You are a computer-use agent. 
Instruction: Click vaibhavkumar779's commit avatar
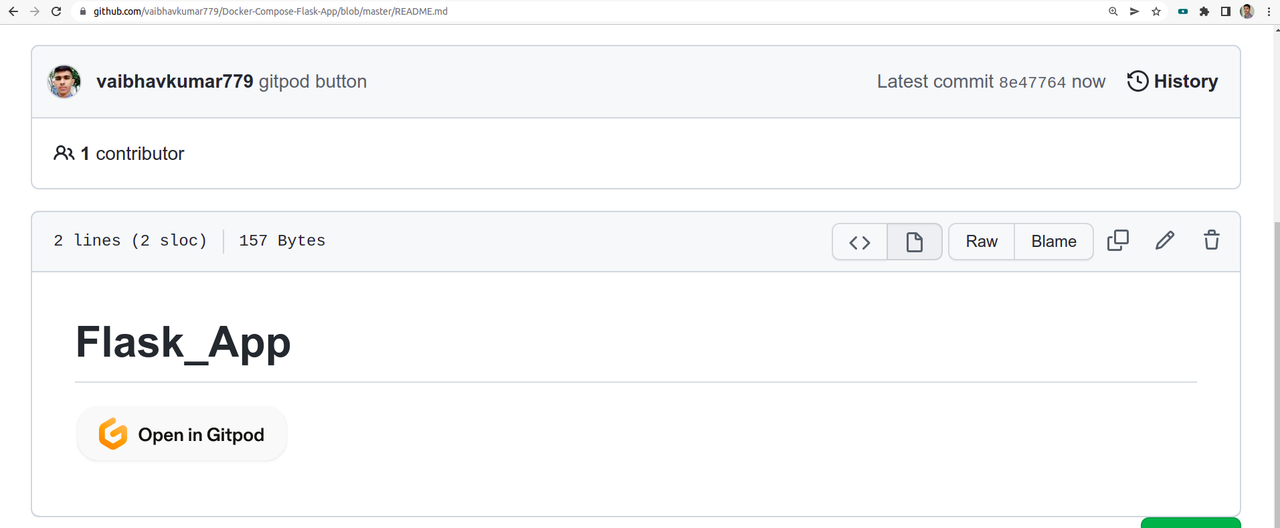click(65, 82)
